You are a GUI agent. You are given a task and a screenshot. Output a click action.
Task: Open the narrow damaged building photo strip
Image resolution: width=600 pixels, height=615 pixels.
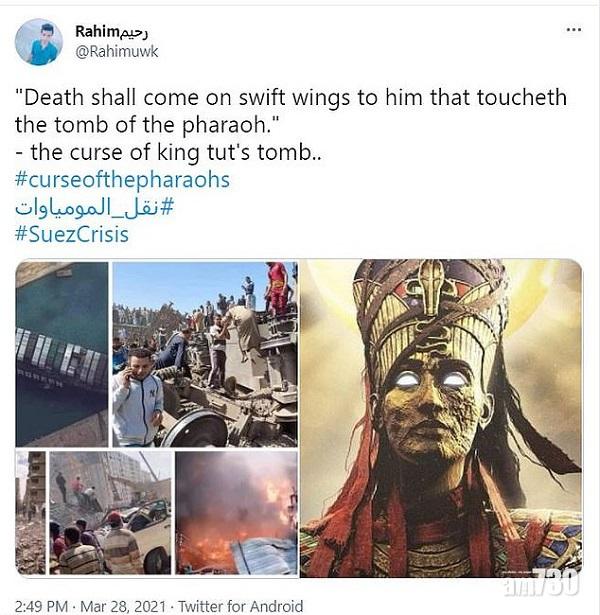click(x=31, y=512)
